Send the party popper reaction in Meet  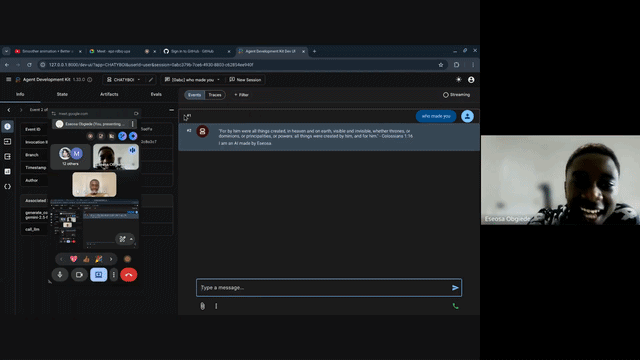pos(99,259)
